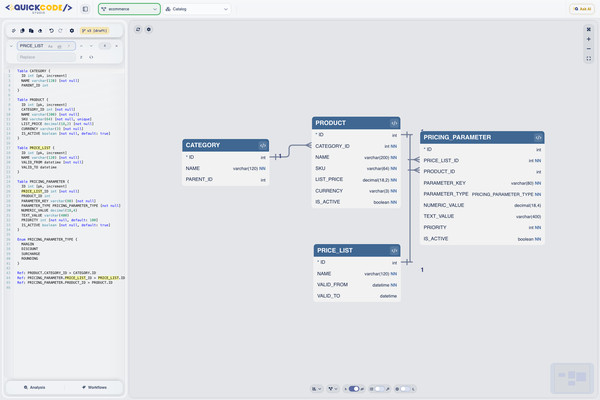Click 'Enum PRICING_PARAMETER_TYPE' line in code editor

point(47,239)
